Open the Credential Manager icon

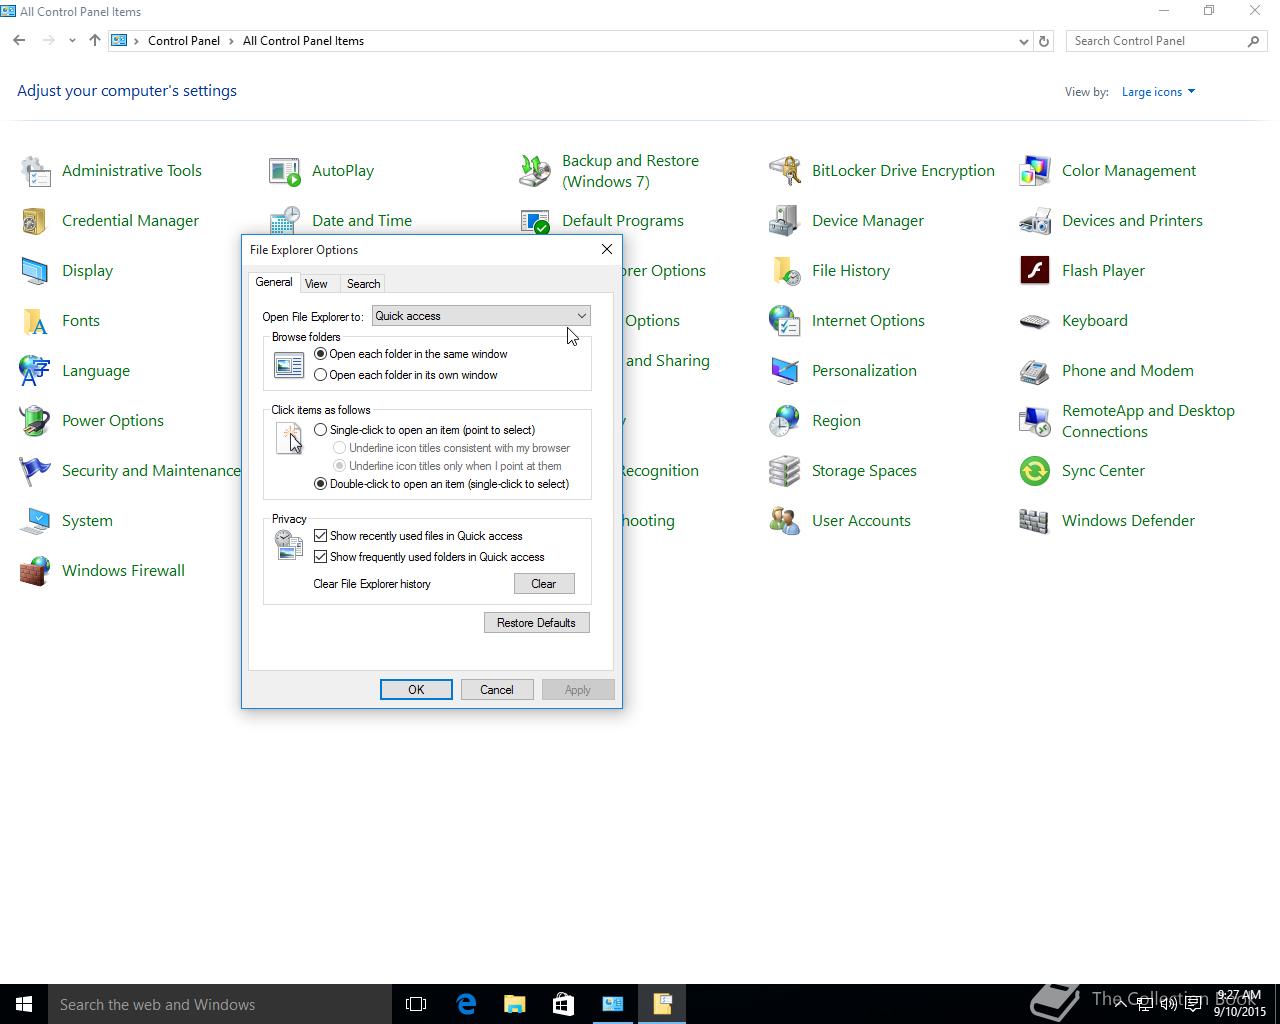(36, 221)
